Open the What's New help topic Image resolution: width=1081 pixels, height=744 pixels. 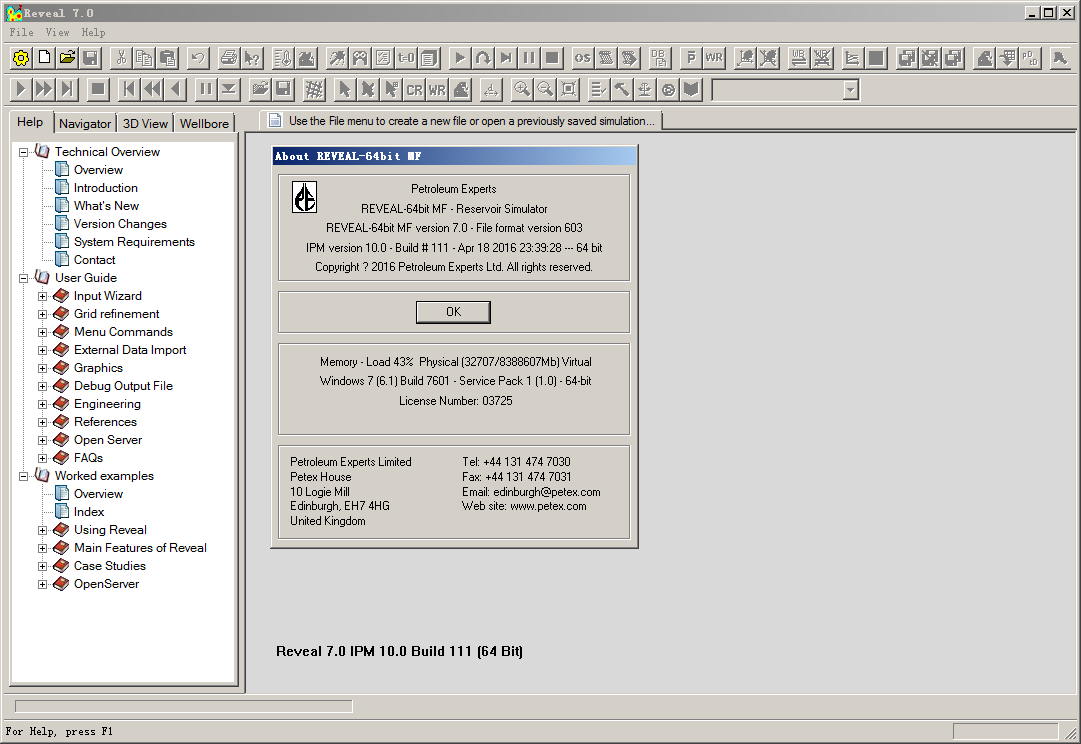(106, 205)
